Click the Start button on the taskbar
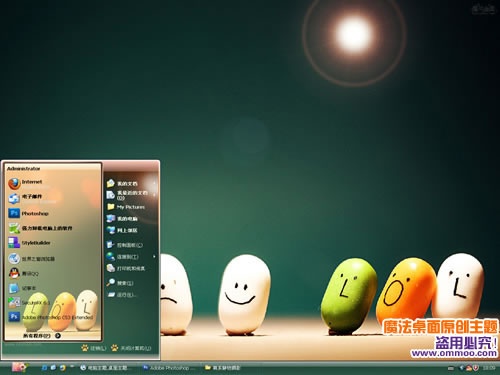This screenshot has width=500, height=375. pos(19,367)
